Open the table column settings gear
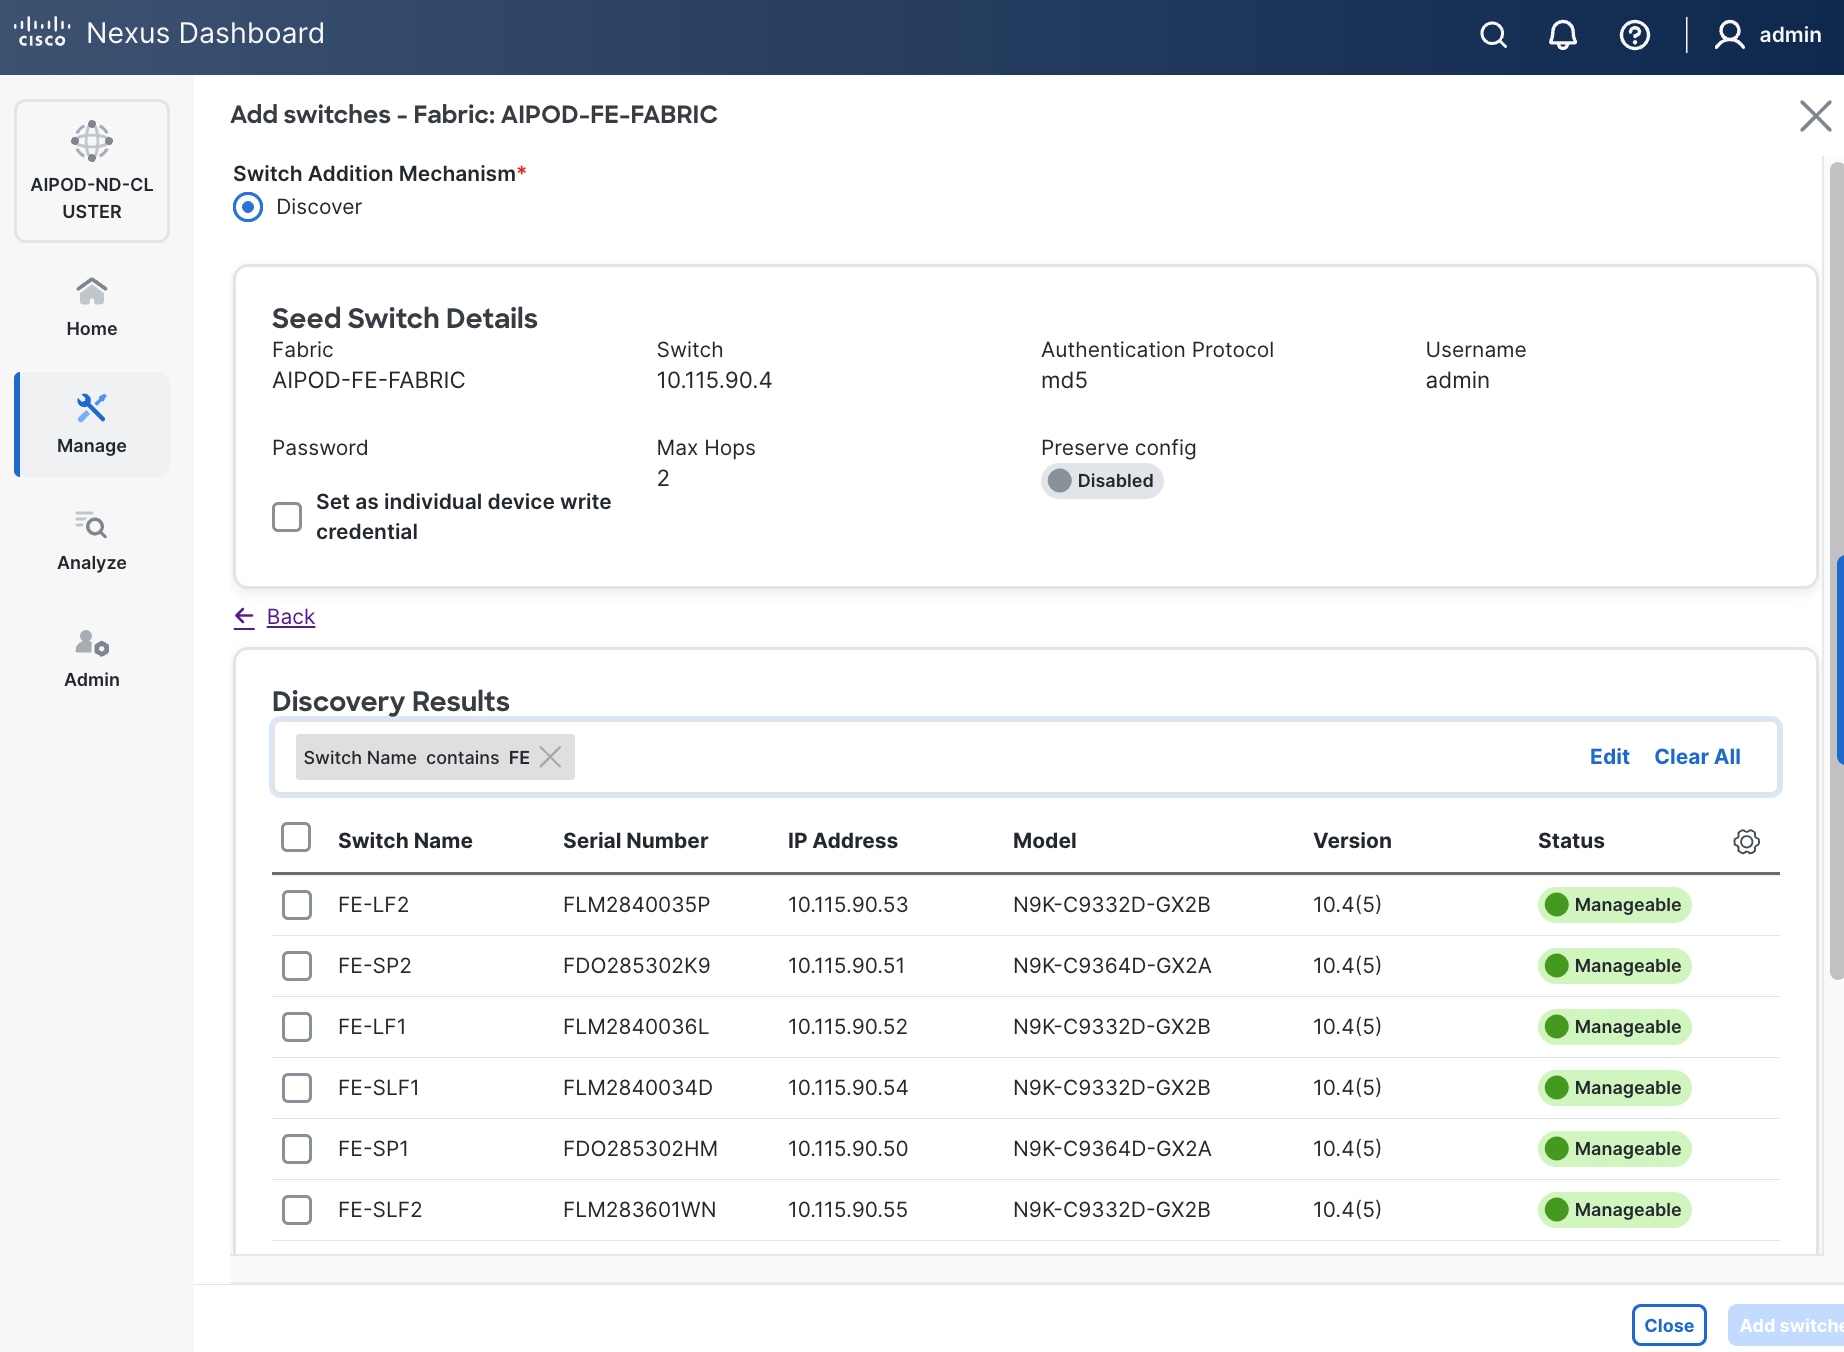Viewport: 1844px width, 1352px height. point(1746,841)
